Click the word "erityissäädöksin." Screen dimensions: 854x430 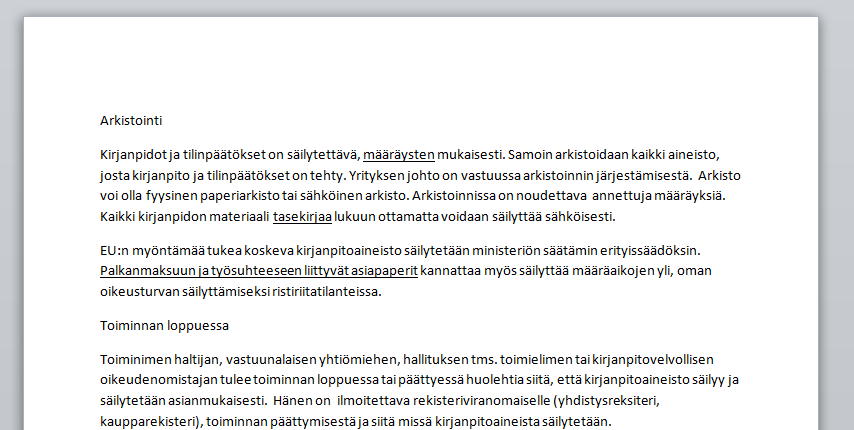pyautogui.click(x=650, y=251)
